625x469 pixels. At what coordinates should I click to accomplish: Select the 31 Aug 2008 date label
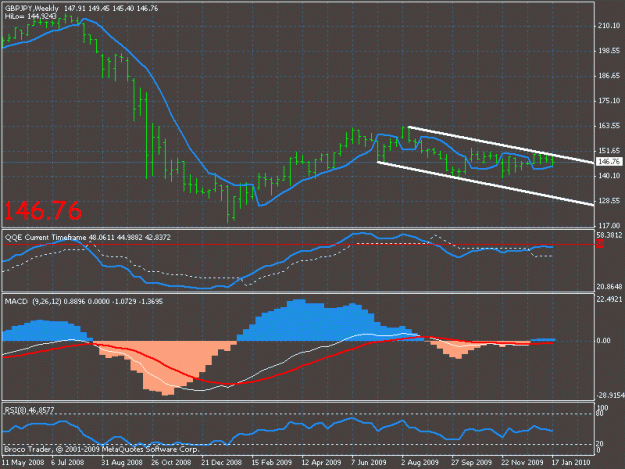122,462
